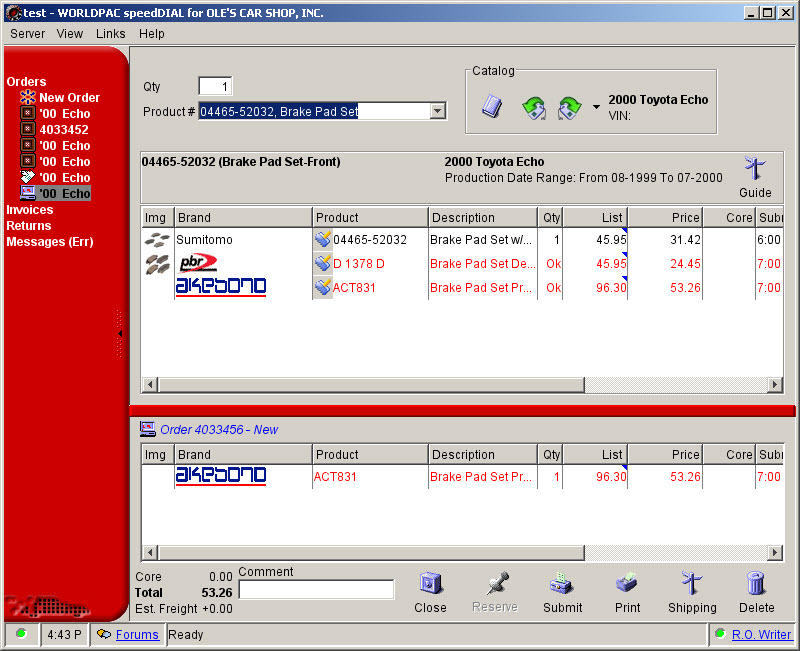The width and height of the screenshot is (800, 651).
Task: Select the '00 Echo order with the tag icon
Action: tap(65, 178)
